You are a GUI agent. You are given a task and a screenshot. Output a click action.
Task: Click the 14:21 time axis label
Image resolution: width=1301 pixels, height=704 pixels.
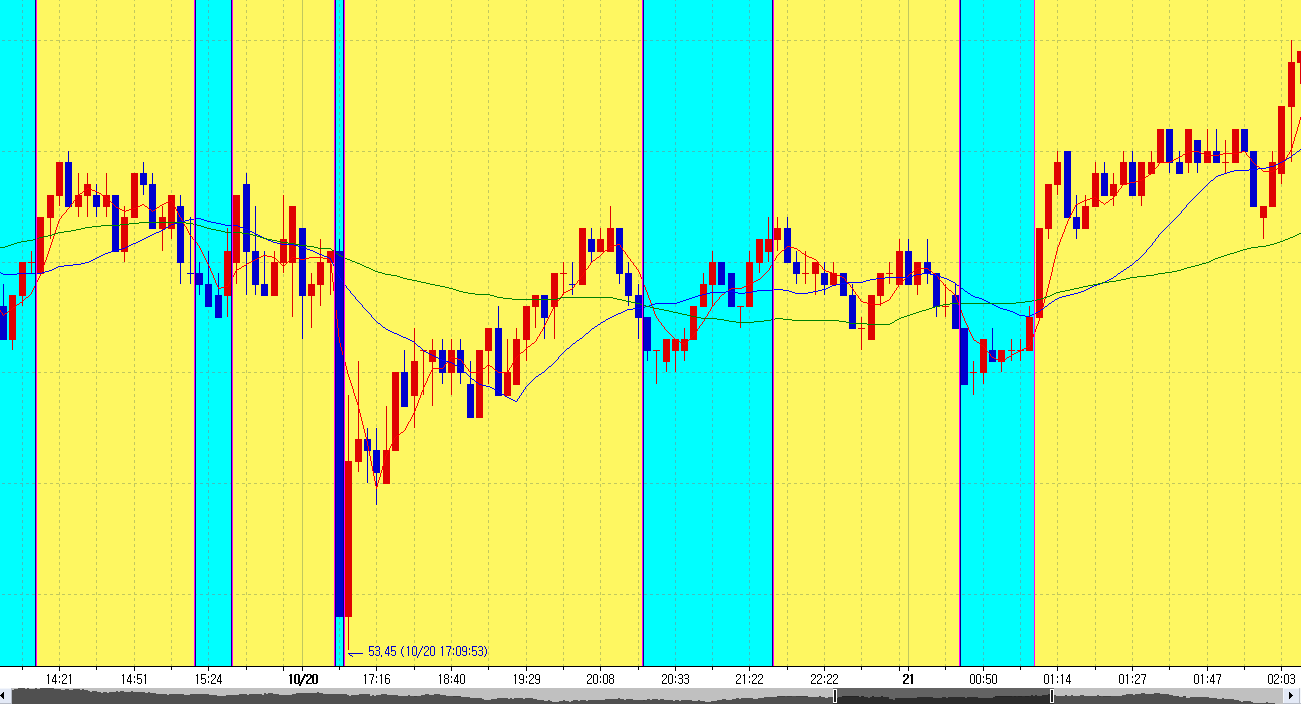point(59,679)
